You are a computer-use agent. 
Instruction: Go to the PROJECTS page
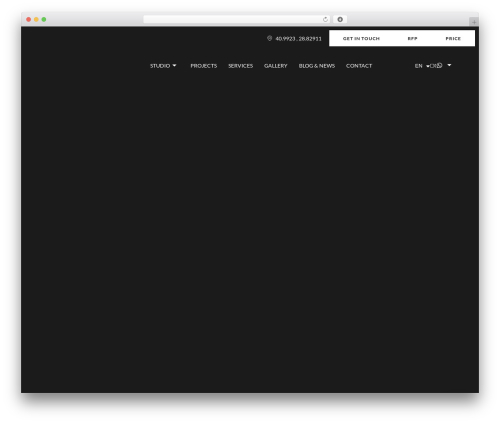tap(204, 66)
